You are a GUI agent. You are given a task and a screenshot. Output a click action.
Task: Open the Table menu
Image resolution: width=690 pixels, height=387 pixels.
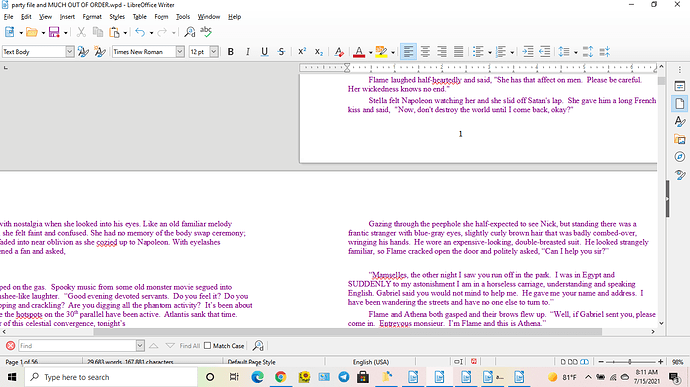click(139, 17)
